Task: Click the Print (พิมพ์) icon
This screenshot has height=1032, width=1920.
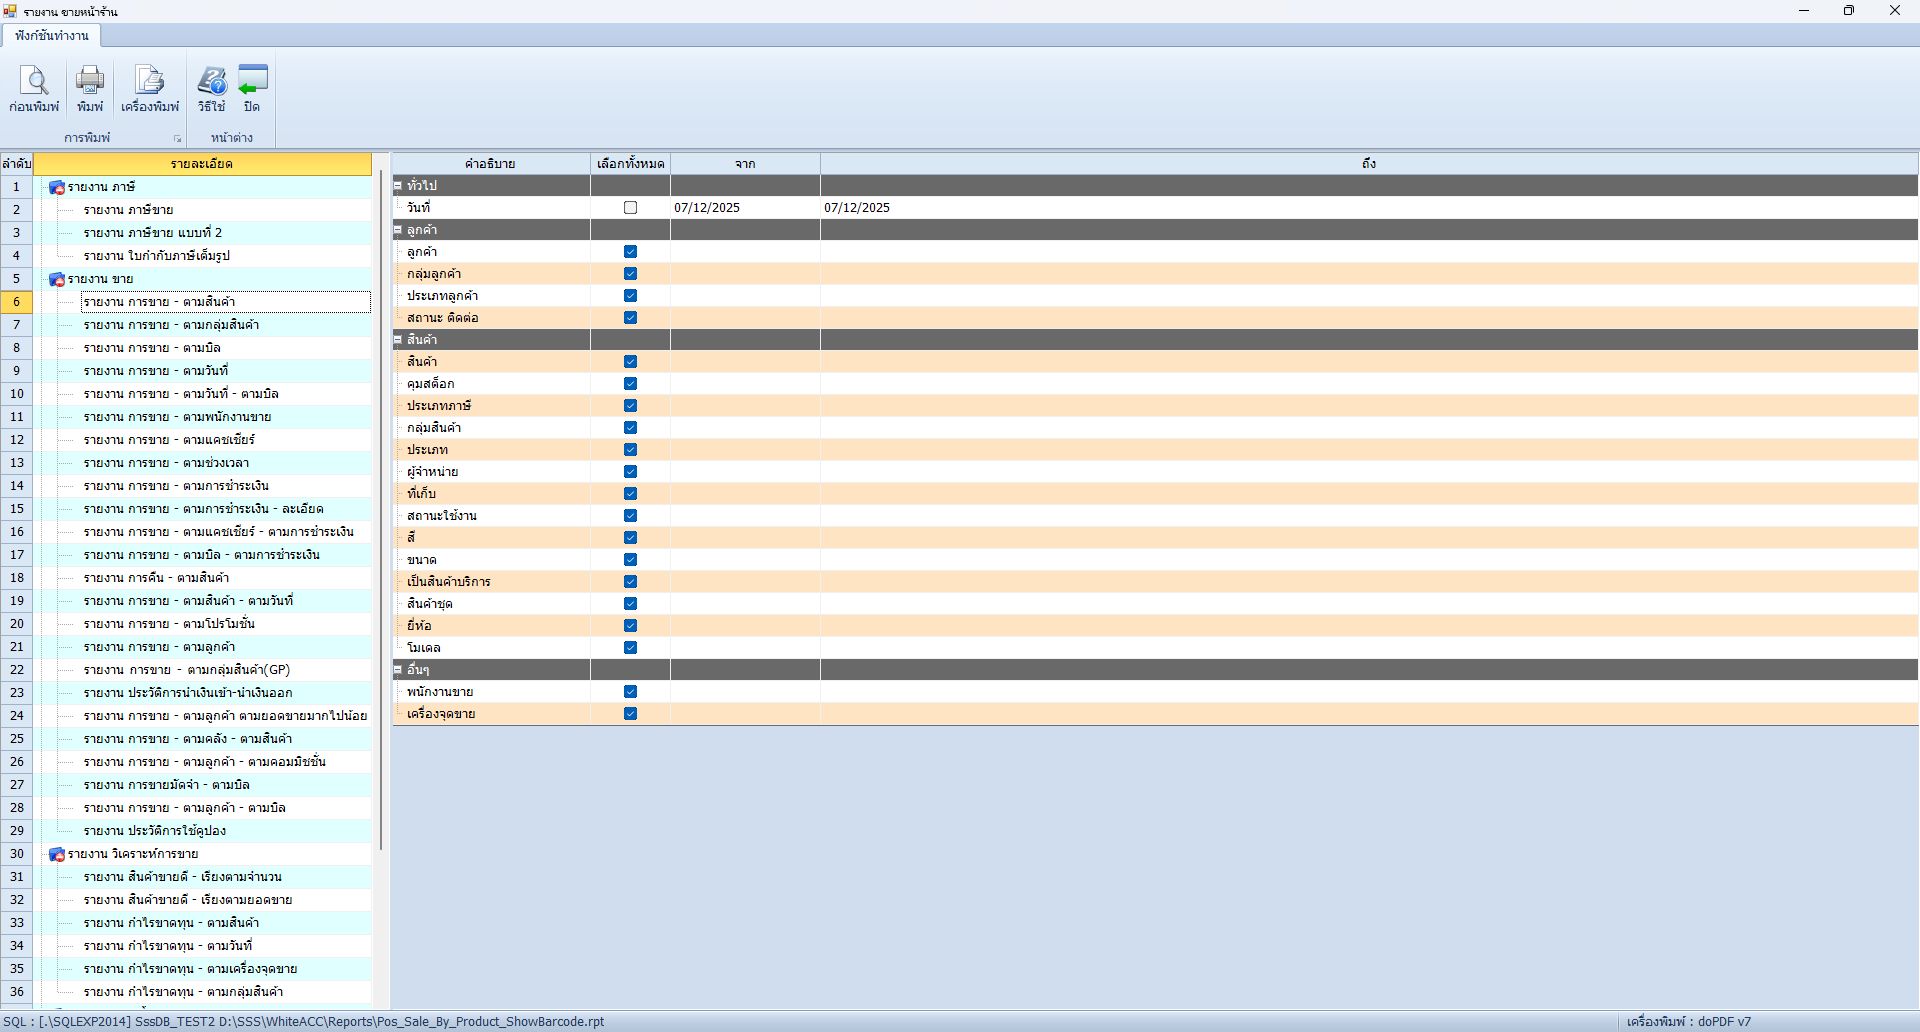Action: tap(90, 82)
